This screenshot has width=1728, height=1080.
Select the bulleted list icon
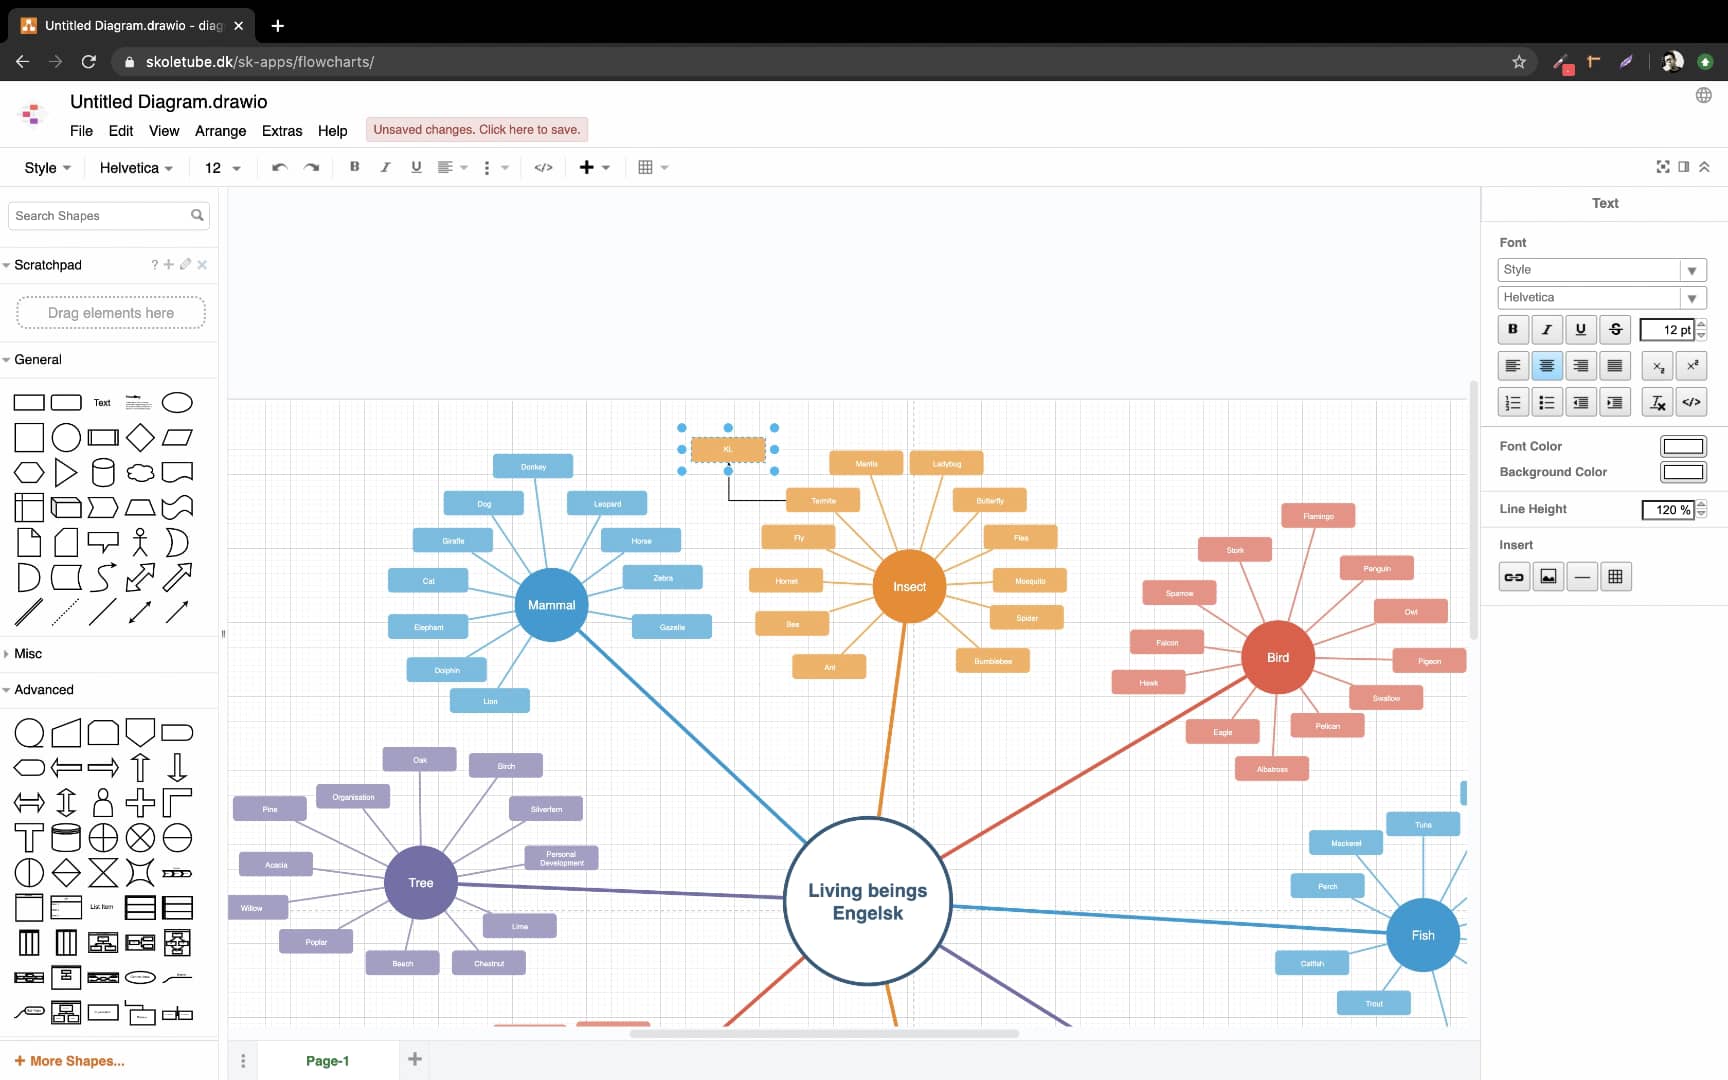pos(1546,401)
